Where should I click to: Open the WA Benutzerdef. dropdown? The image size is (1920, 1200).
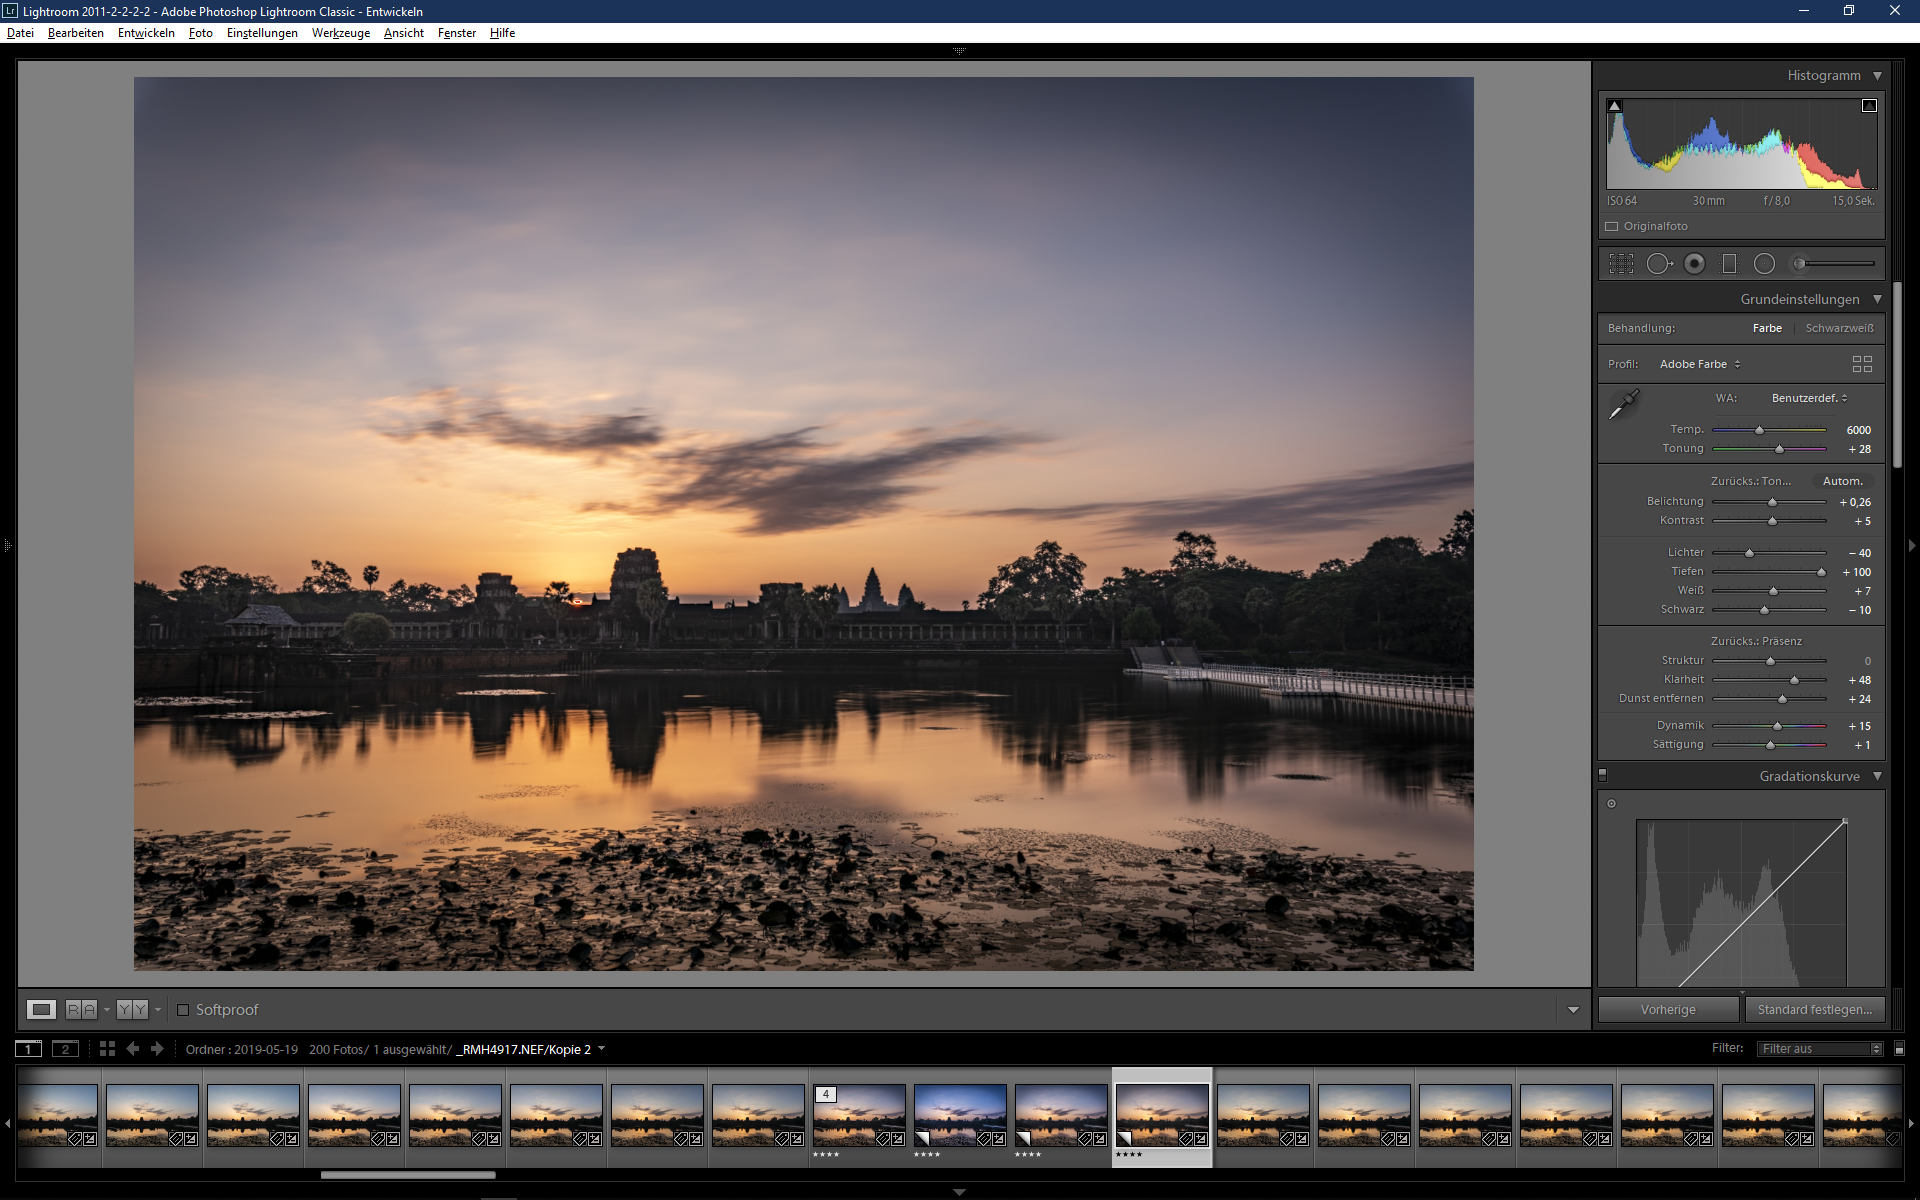click(x=1809, y=398)
